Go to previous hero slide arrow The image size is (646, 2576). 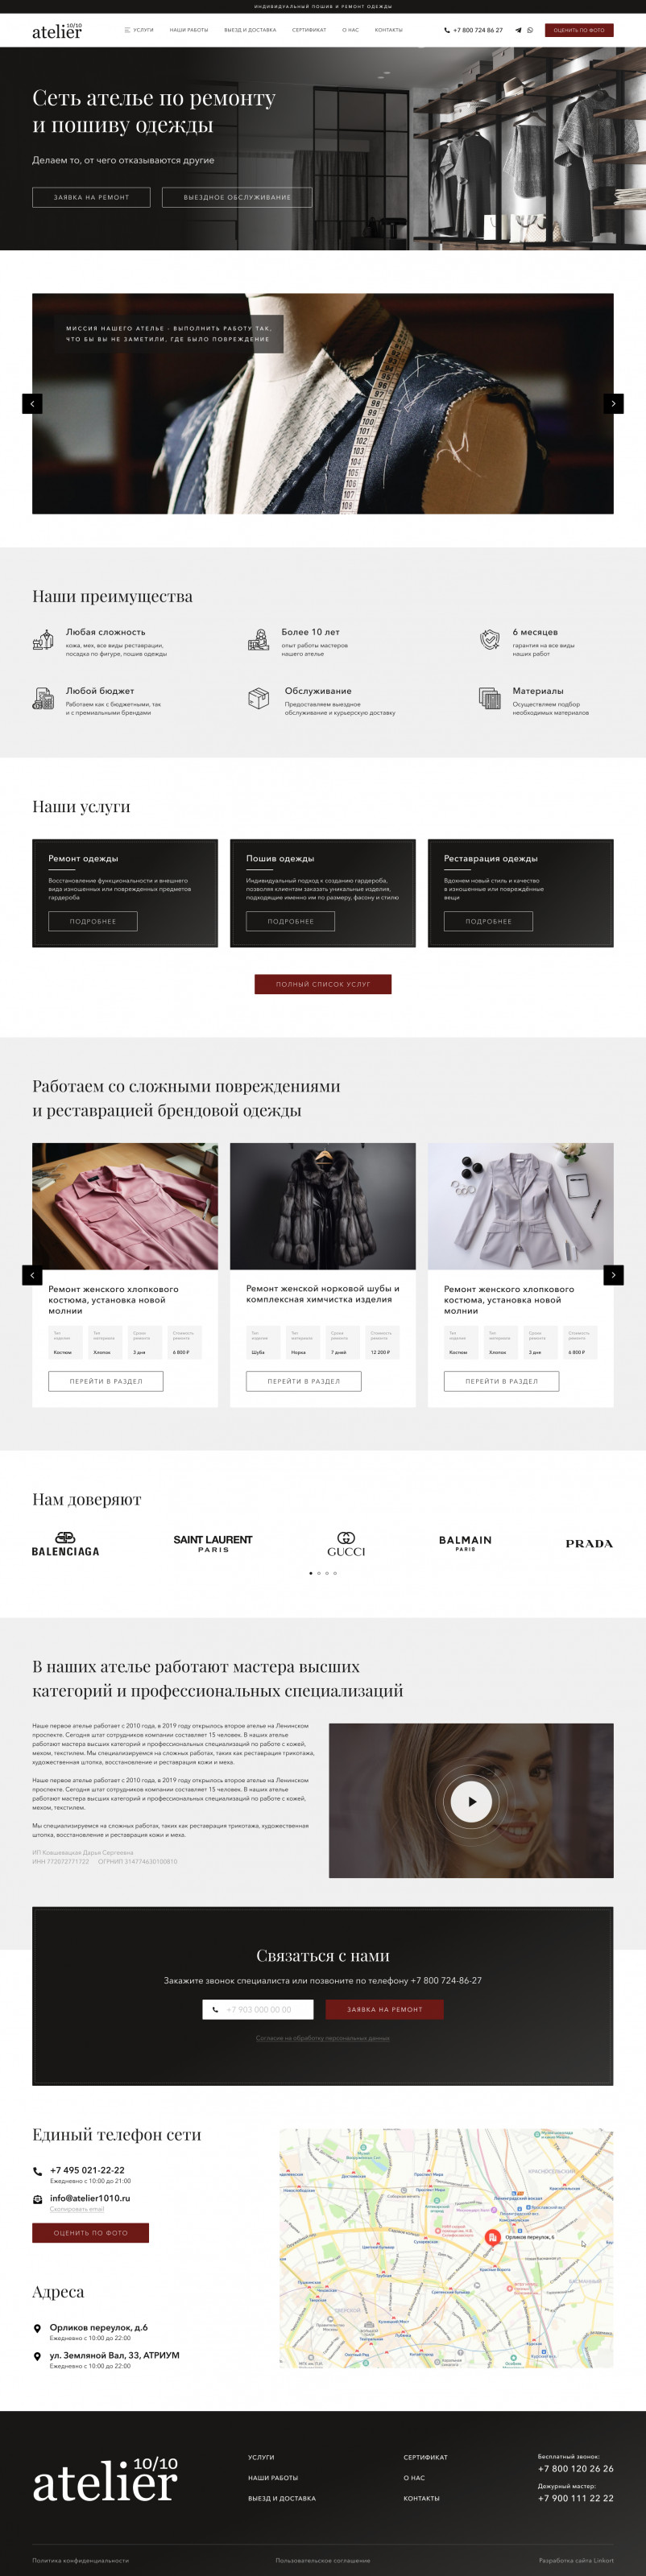coord(32,403)
